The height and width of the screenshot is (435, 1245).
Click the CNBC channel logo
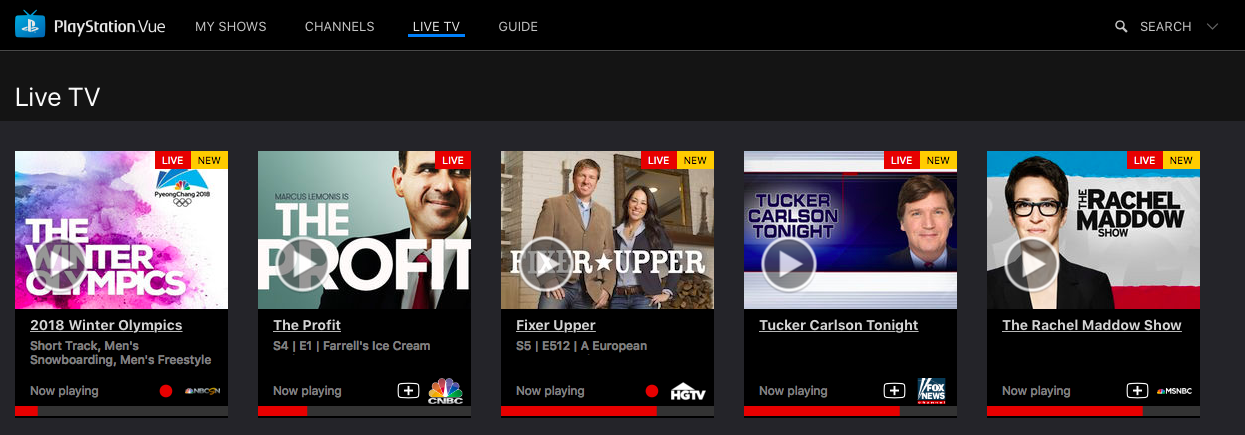click(446, 391)
